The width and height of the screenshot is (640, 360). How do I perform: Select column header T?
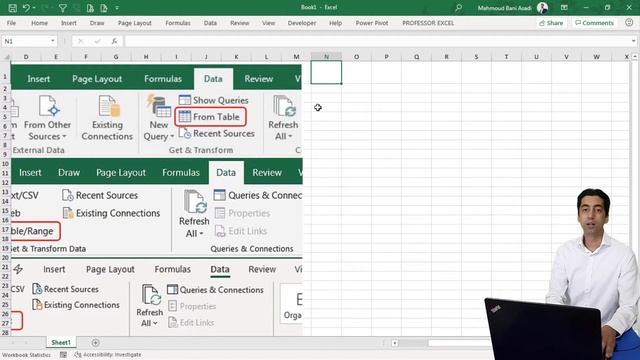point(507,57)
